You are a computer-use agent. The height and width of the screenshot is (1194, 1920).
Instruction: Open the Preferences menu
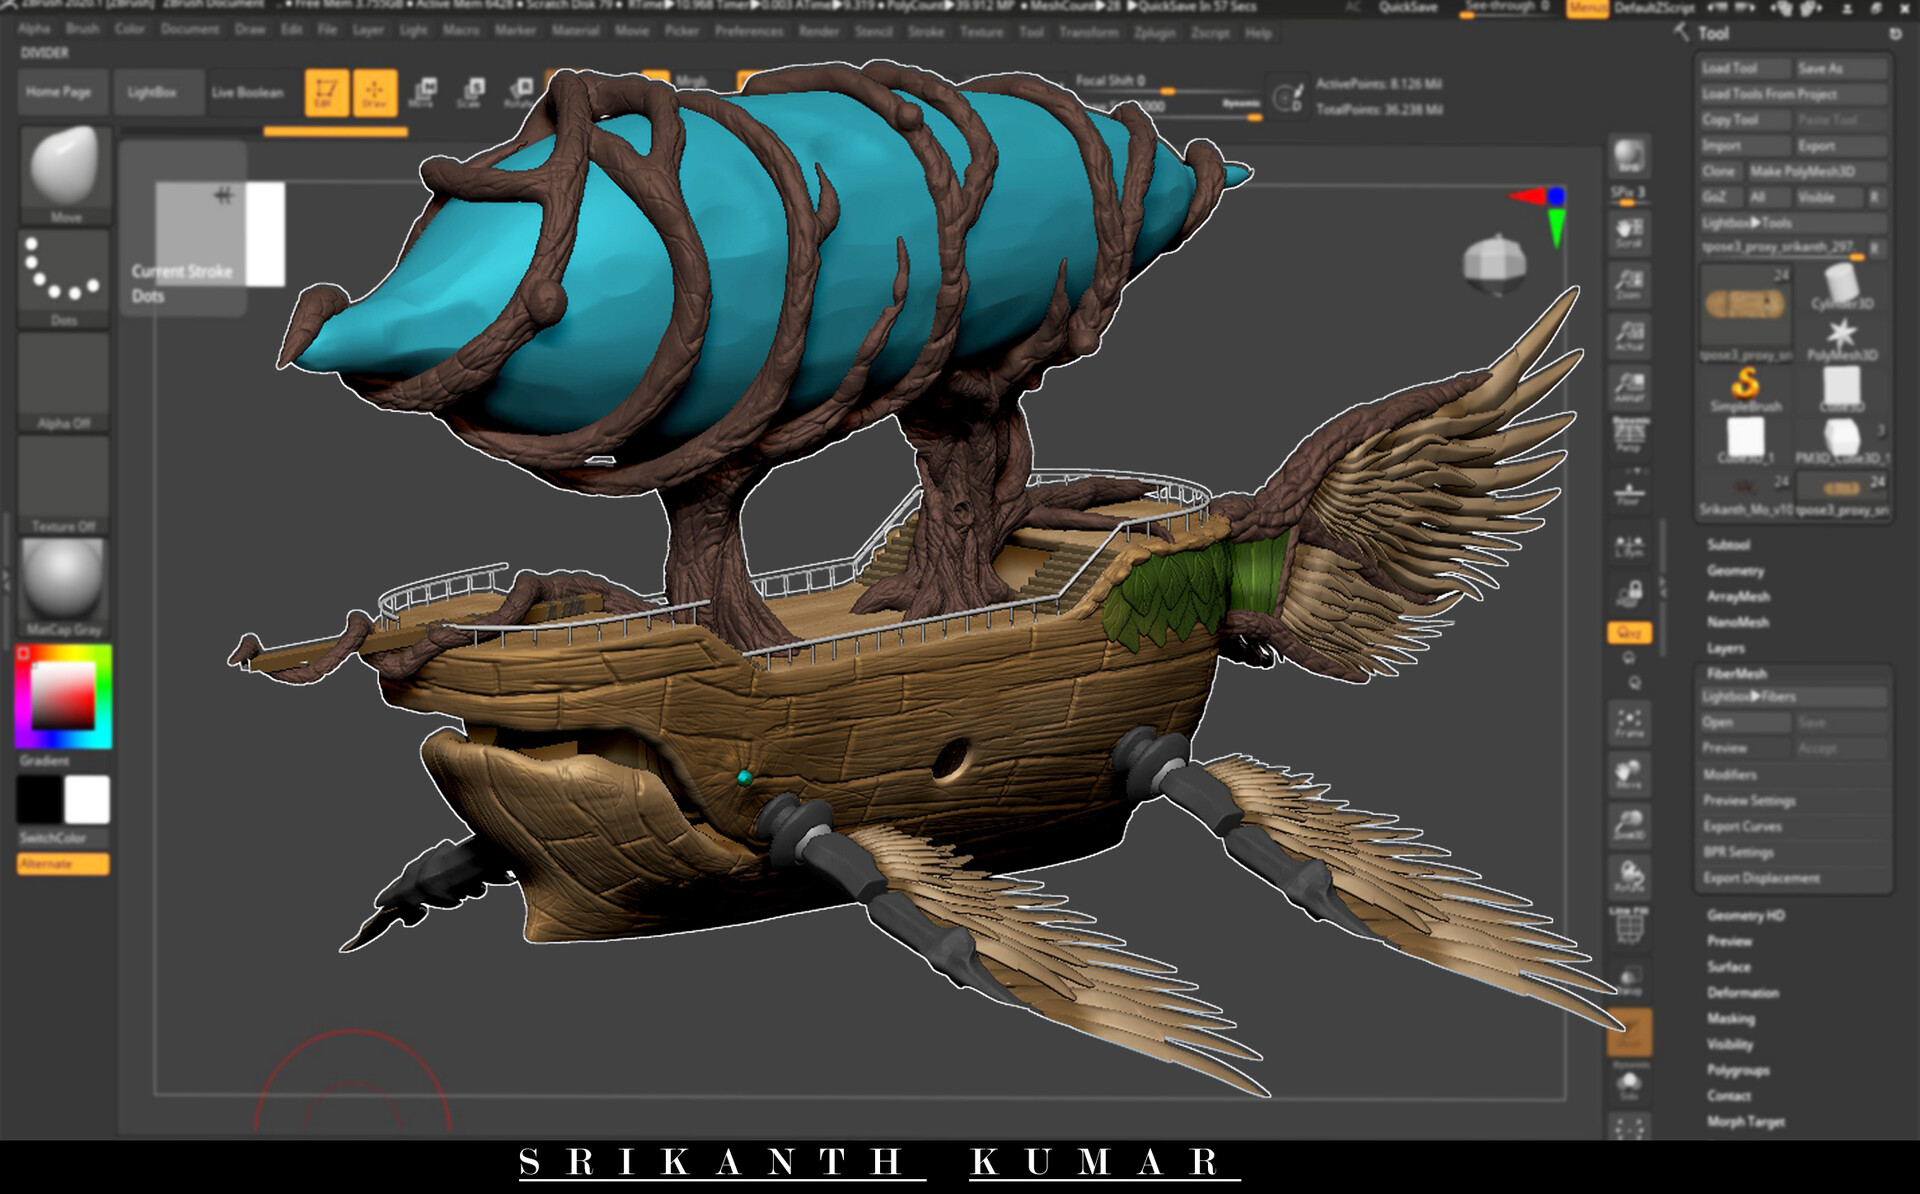click(x=749, y=31)
